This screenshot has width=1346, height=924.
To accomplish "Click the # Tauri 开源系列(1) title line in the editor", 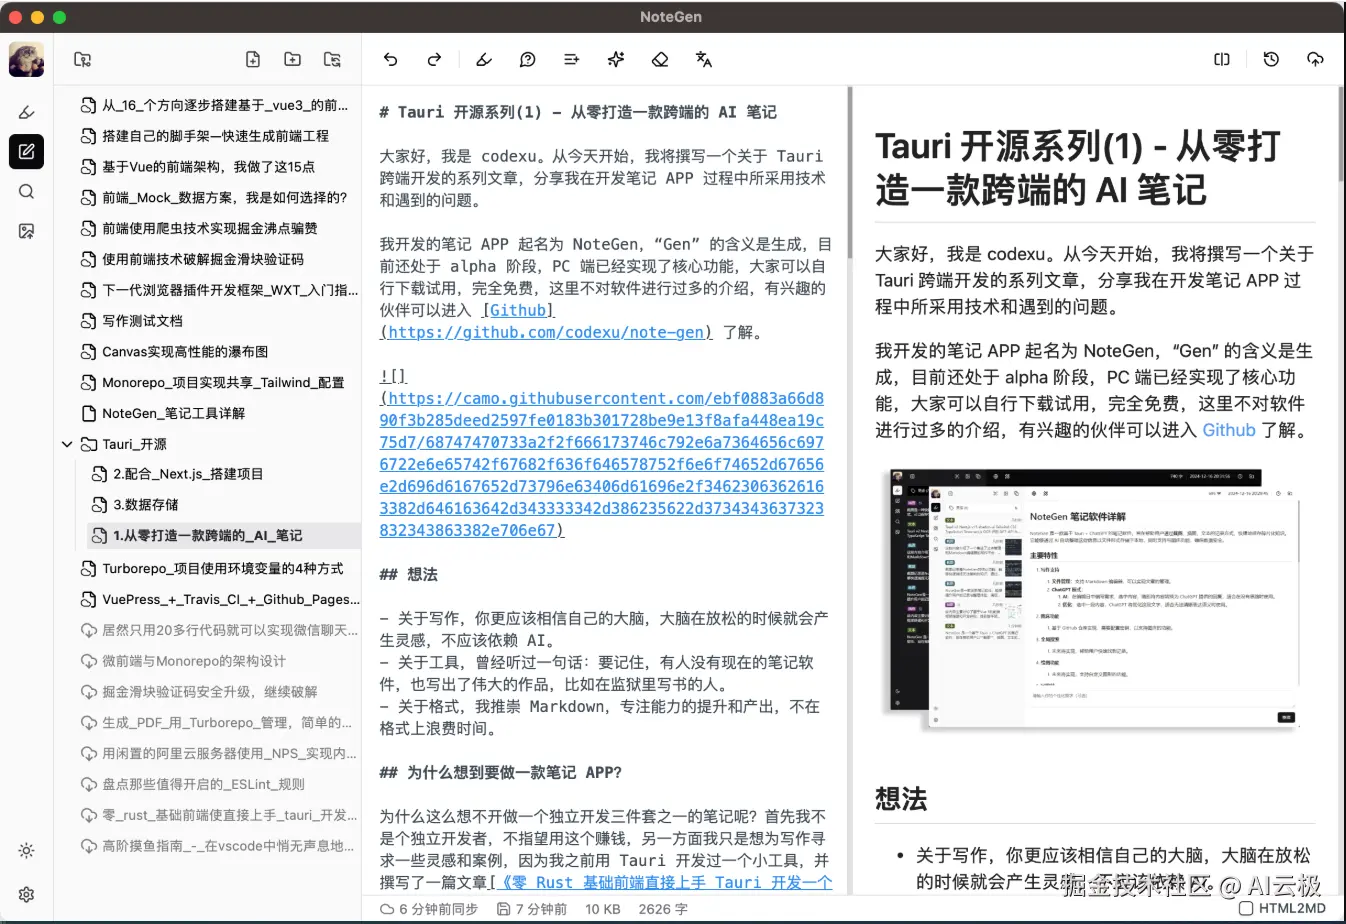I will (578, 112).
